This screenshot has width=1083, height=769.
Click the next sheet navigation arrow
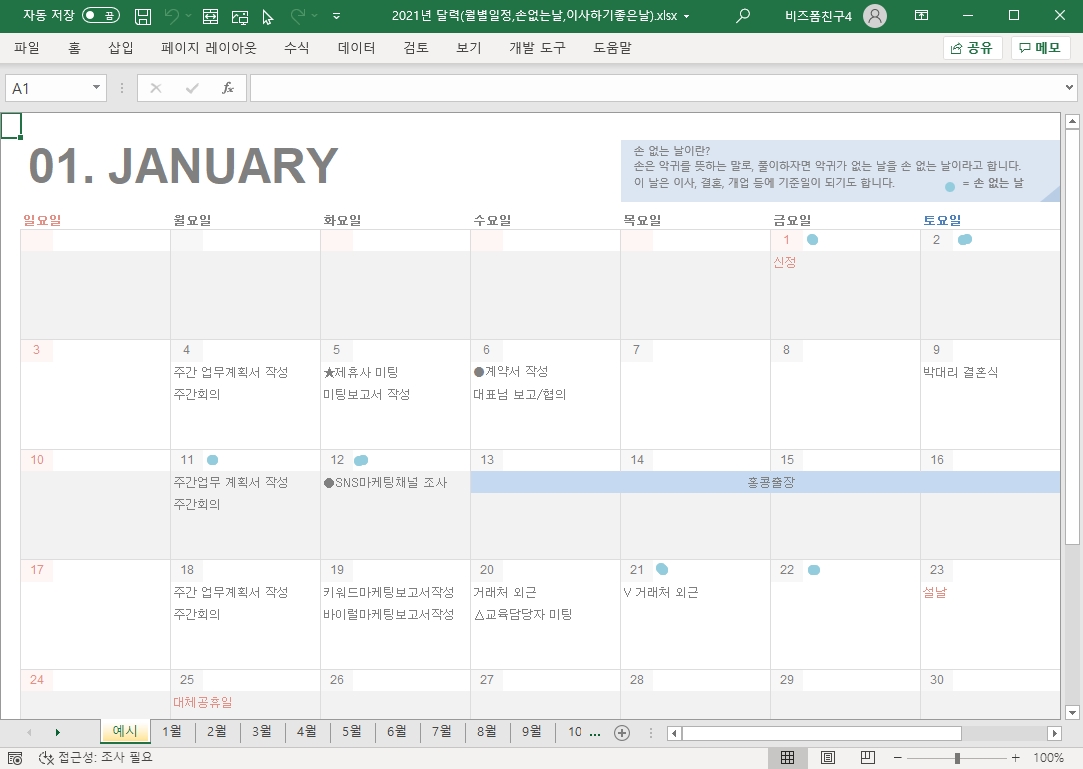[x=57, y=732]
